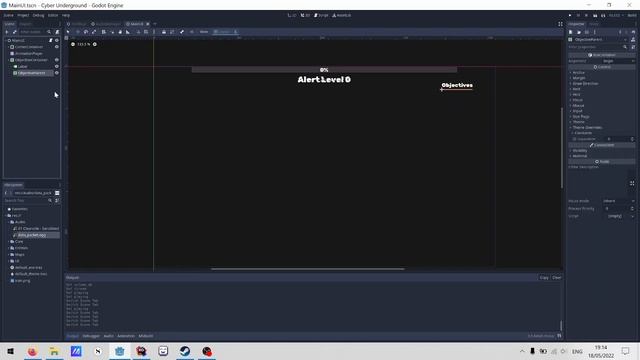Viewport: 640px width, 360px height.
Task: Expand the Size Flags property group
Action: pos(580,117)
